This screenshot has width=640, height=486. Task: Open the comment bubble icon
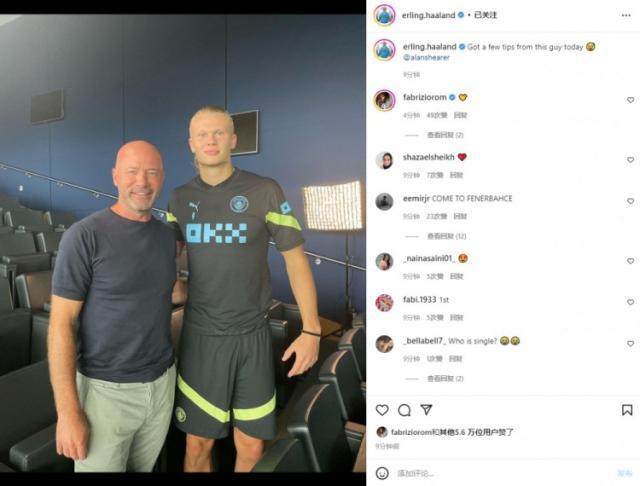[x=404, y=410]
